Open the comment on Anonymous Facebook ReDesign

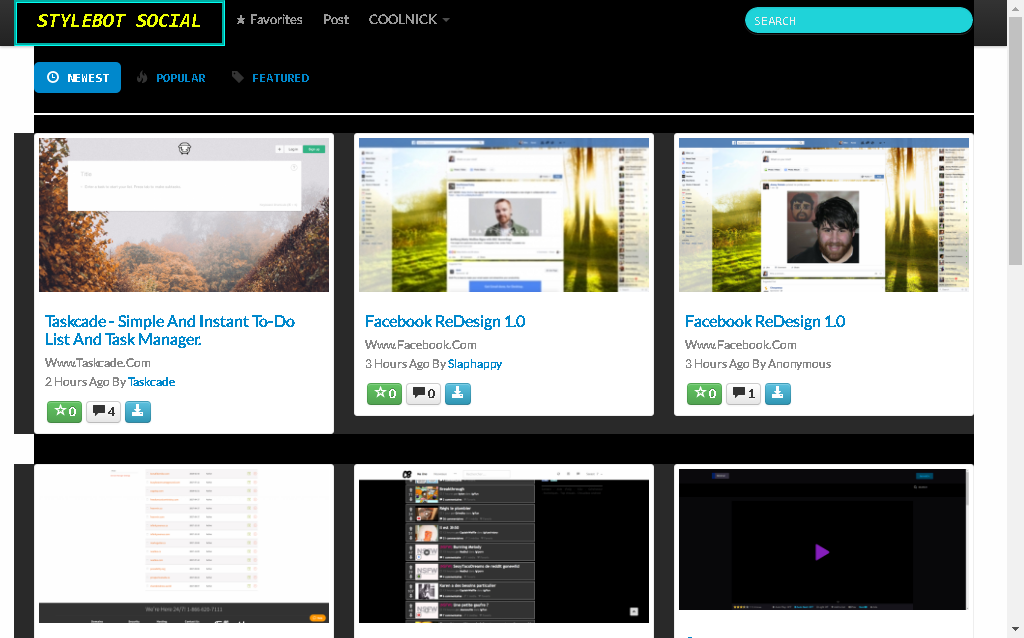point(743,393)
